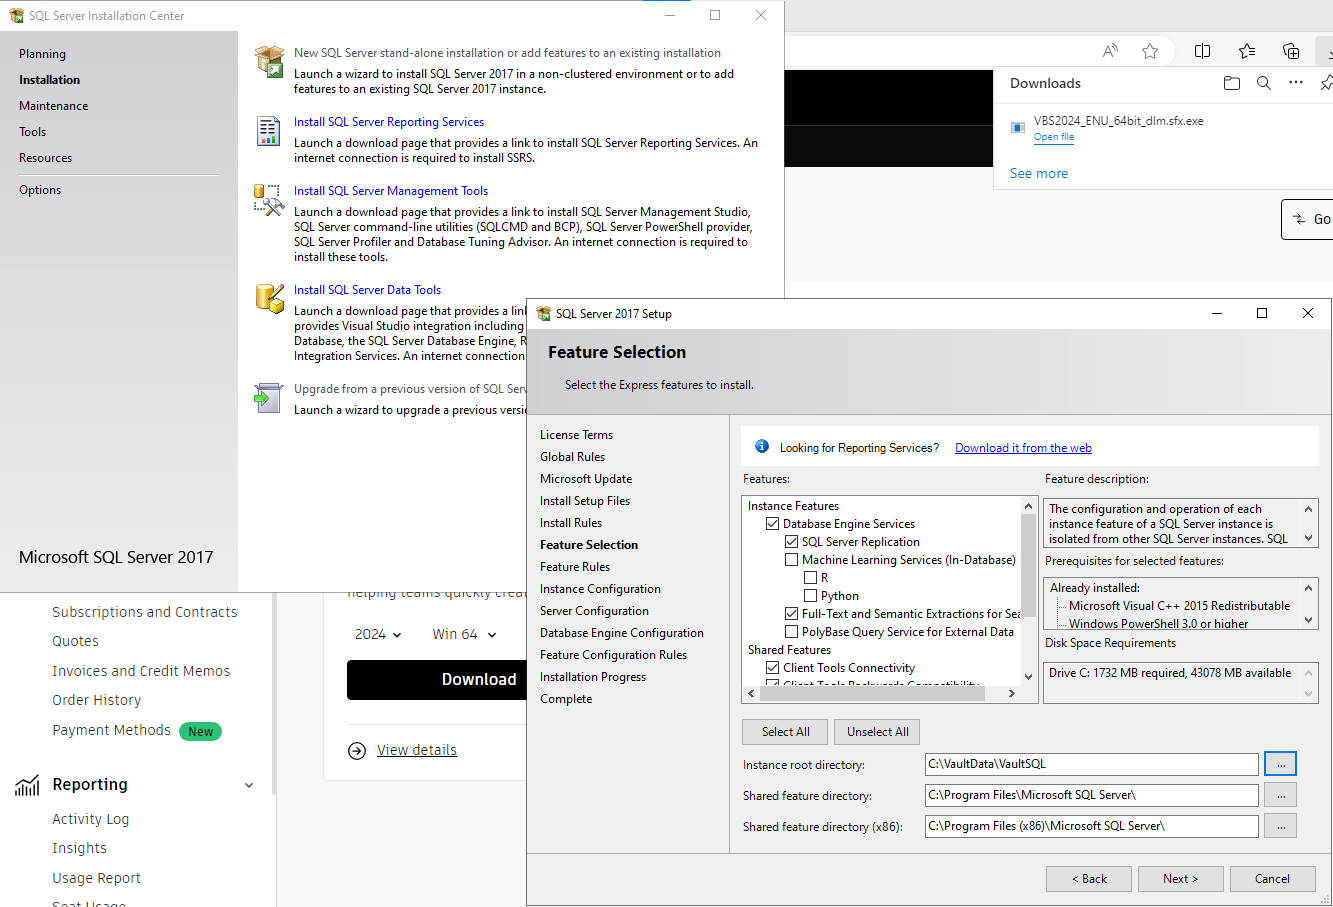Launch the new SQL Server stand-alone installation icon
Viewport: 1333px width, 907px height.
pyautogui.click(x=268, y=60)
